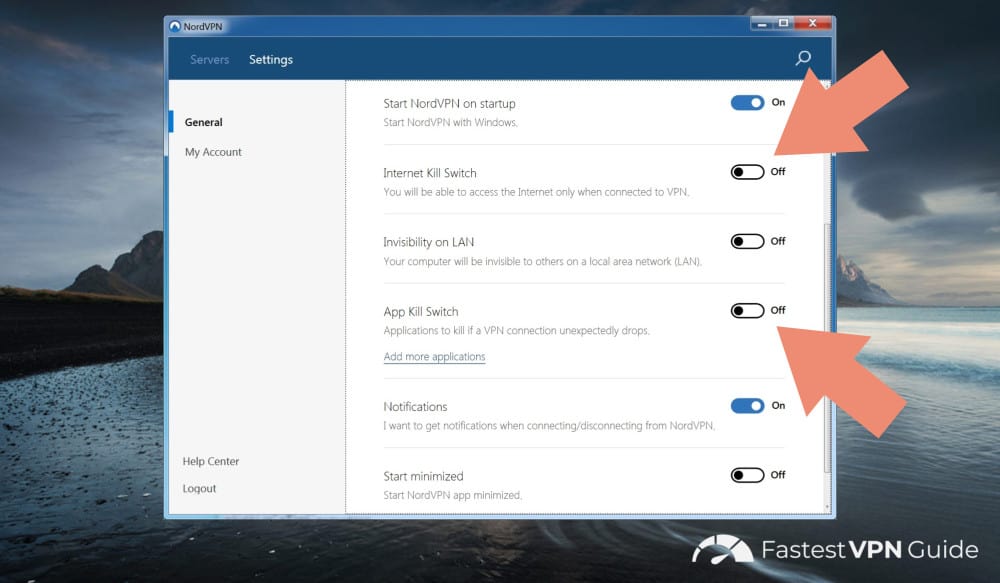Minimize the NordVPN window

761,24
